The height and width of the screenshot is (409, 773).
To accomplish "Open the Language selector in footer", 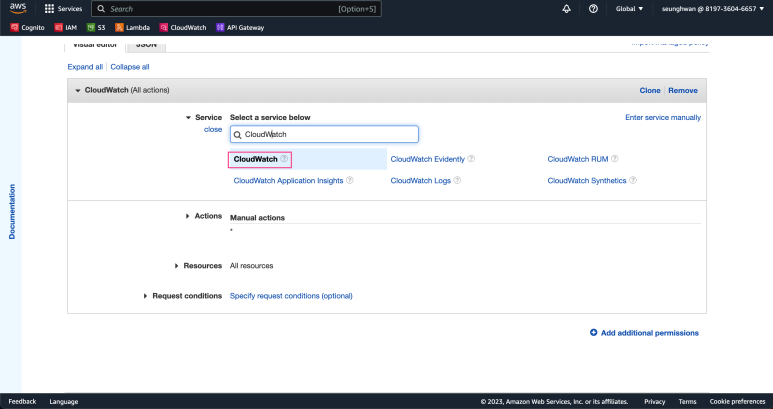I will [x=64, y=402].
